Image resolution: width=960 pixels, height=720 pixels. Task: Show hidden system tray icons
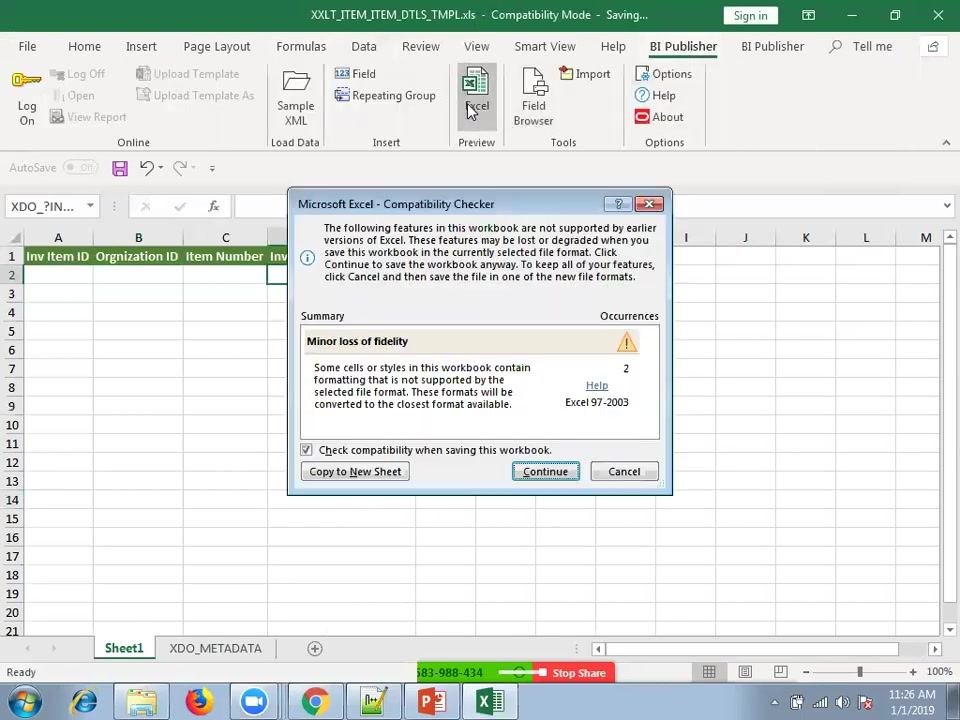774,702
